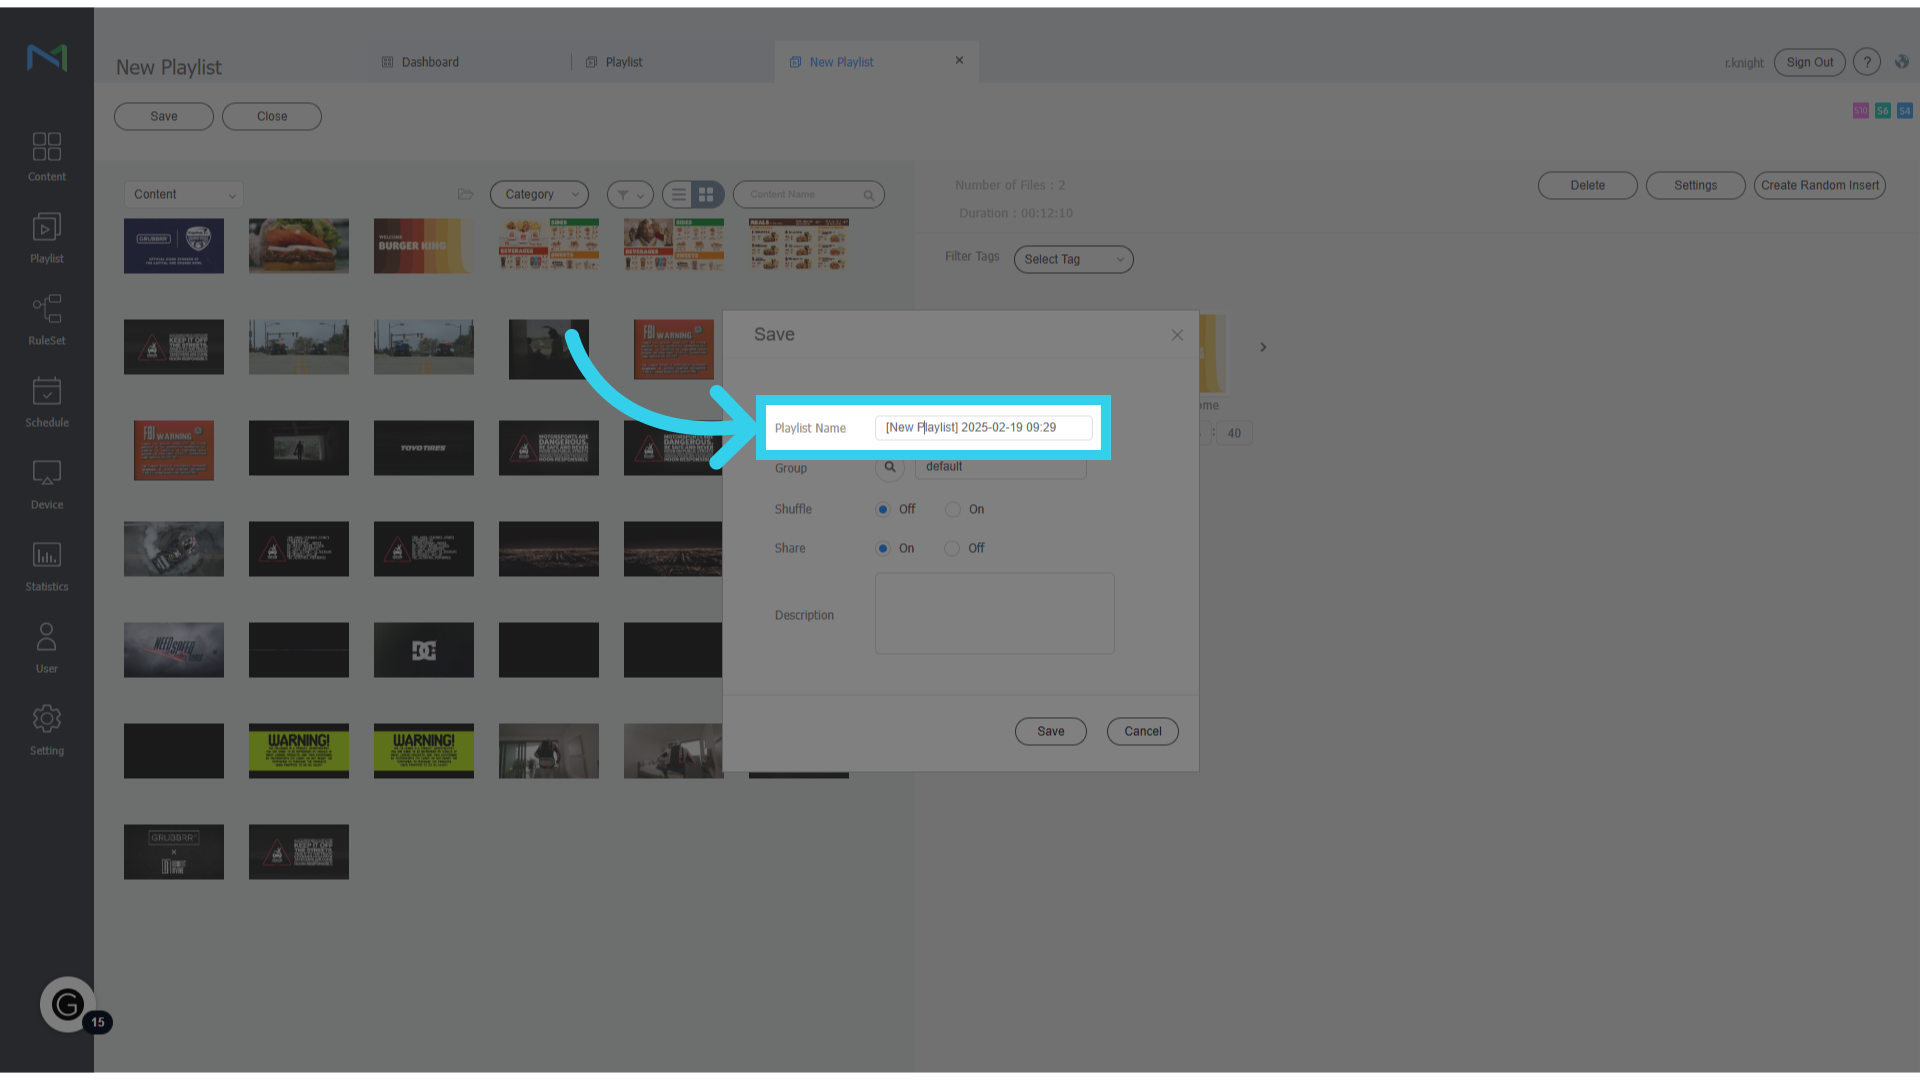Click the globe language icon
Viewport: 1920px width, 1080px height.
(1902, 62)
